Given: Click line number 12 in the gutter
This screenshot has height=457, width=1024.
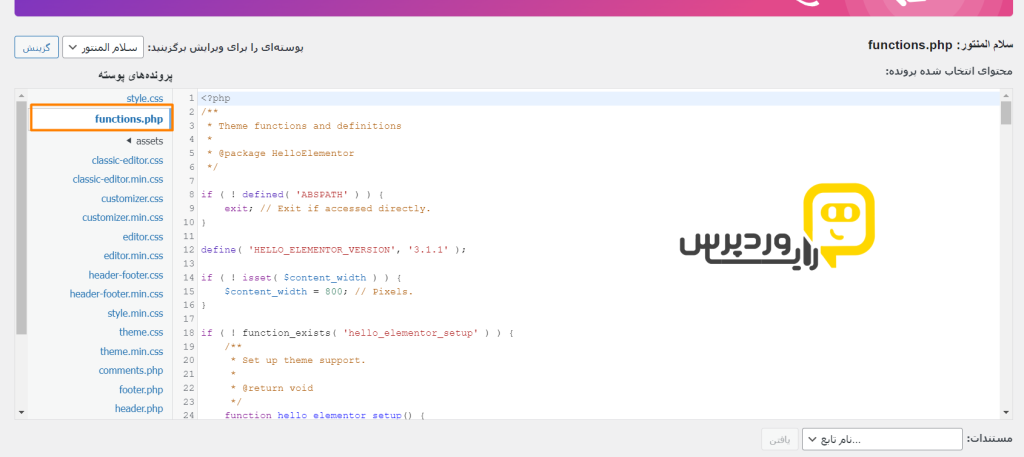Looking at the screenshot, I should [x=189, y=250].
